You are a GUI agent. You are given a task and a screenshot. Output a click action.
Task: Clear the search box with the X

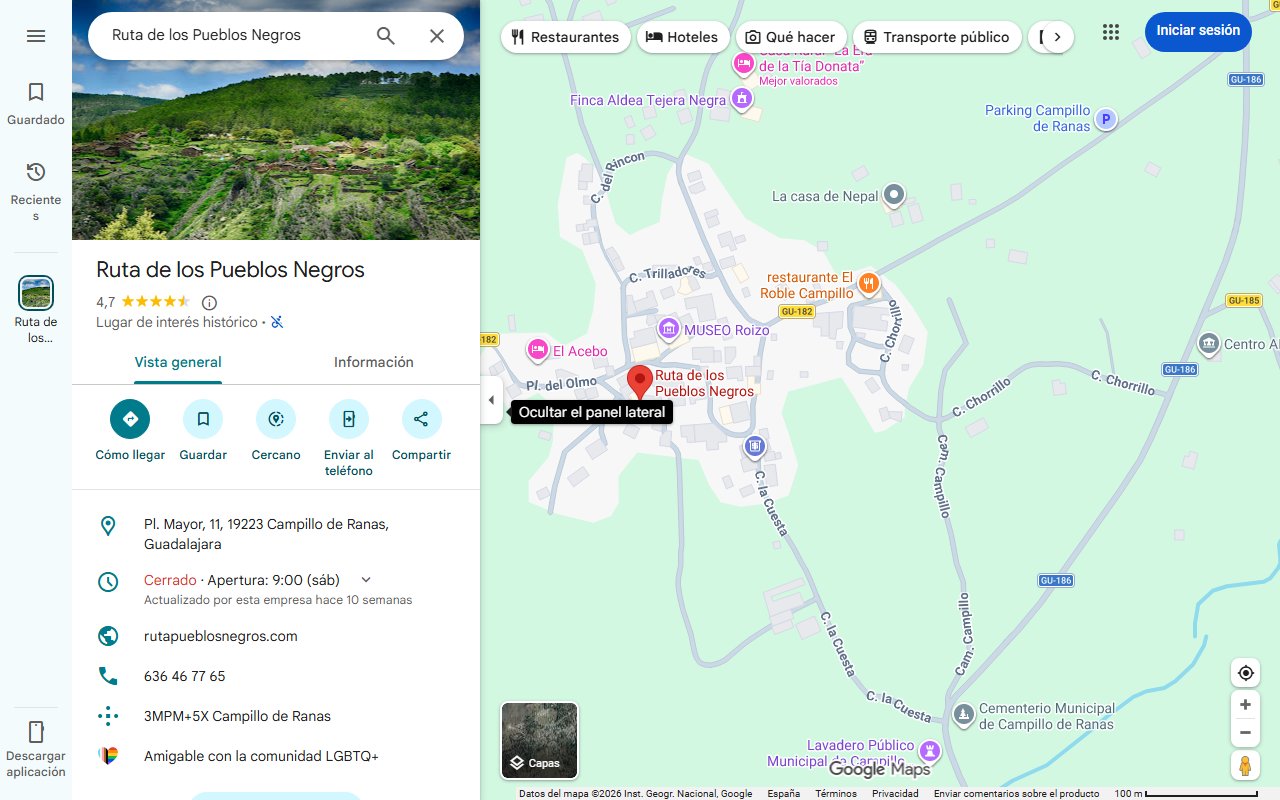(437, 35)
